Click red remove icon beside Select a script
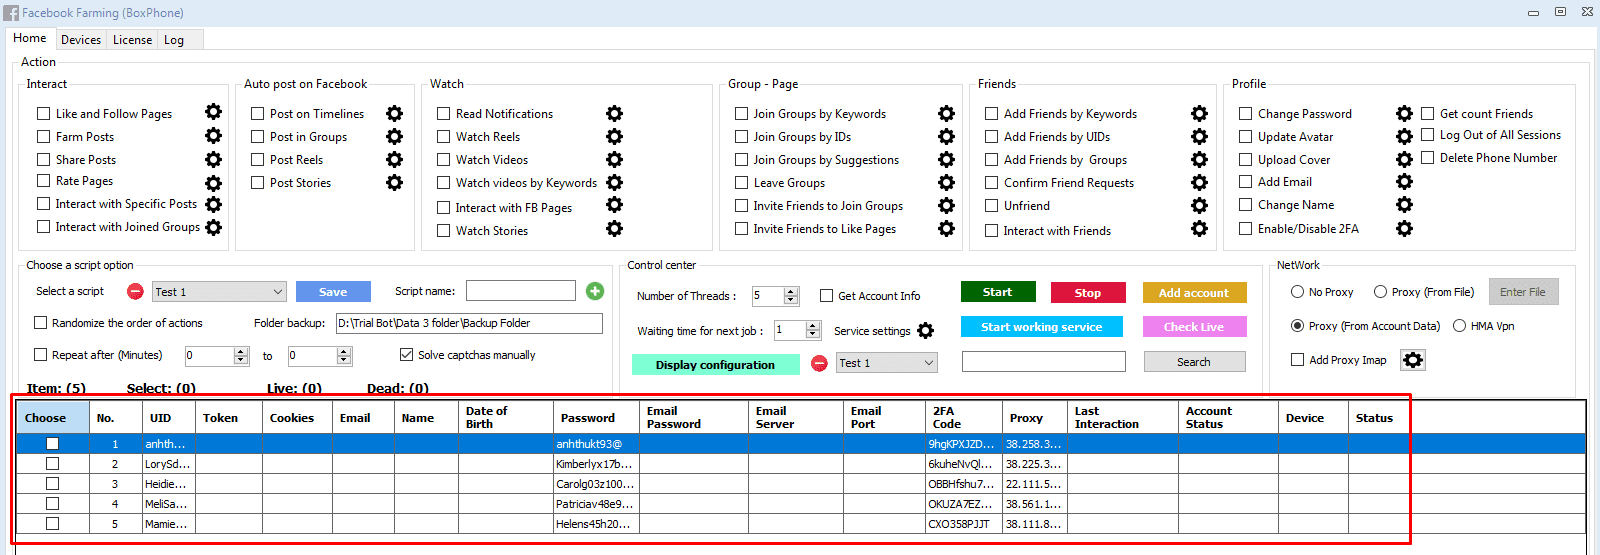Image resolution: width=1600 pixels, height=555 pixels. click(135, 291)
